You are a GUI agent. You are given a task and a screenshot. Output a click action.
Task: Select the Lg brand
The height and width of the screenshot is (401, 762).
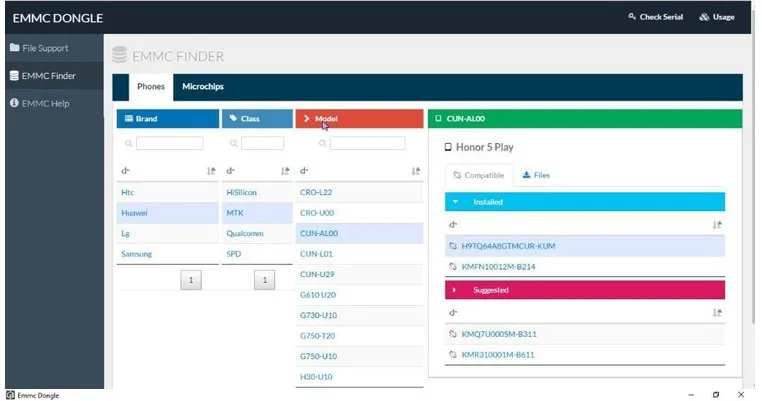coord(168,233)
